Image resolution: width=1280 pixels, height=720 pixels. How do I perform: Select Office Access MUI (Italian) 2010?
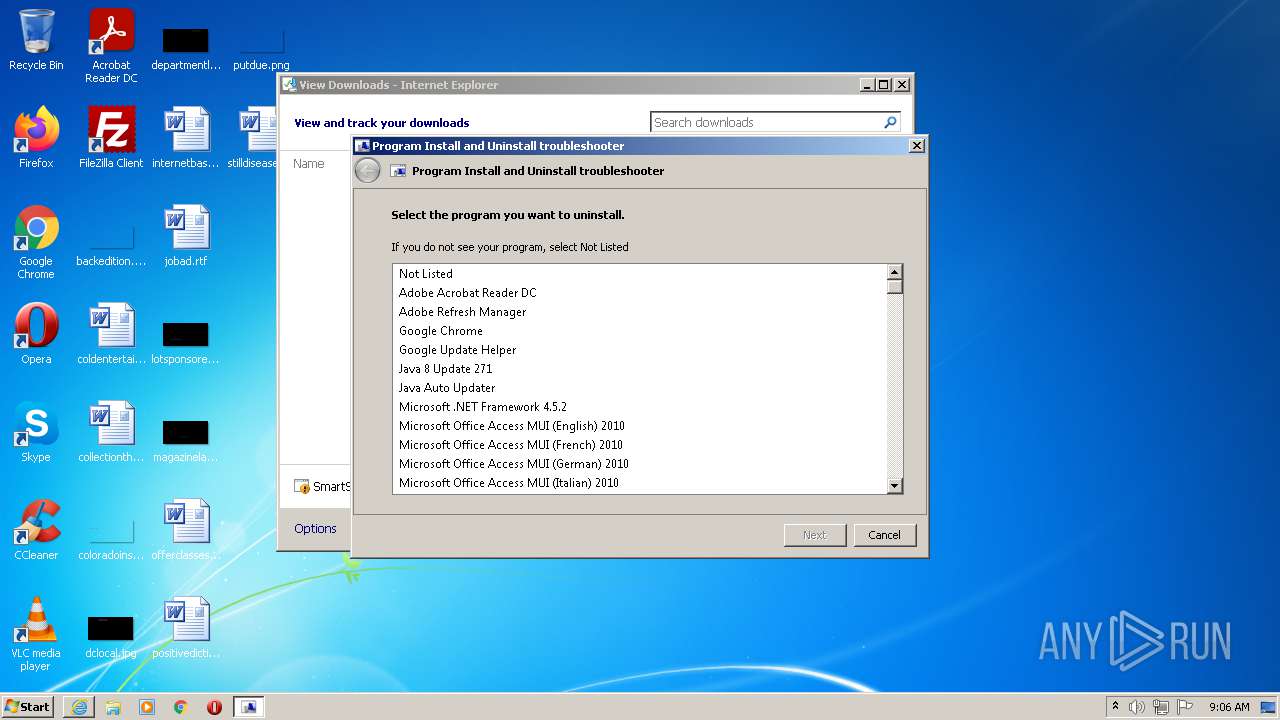640,483
